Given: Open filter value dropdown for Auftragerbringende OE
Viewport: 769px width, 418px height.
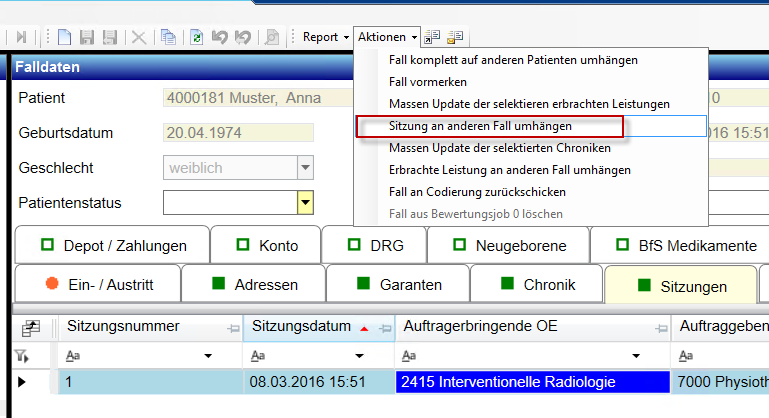Looking at the screenshot, I should [636, 356].
